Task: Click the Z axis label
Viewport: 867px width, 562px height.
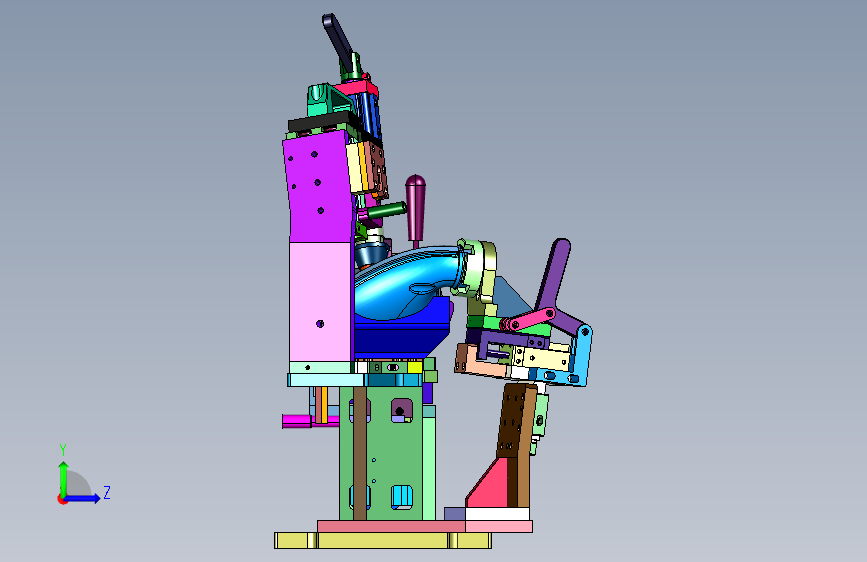Action: 107,493
